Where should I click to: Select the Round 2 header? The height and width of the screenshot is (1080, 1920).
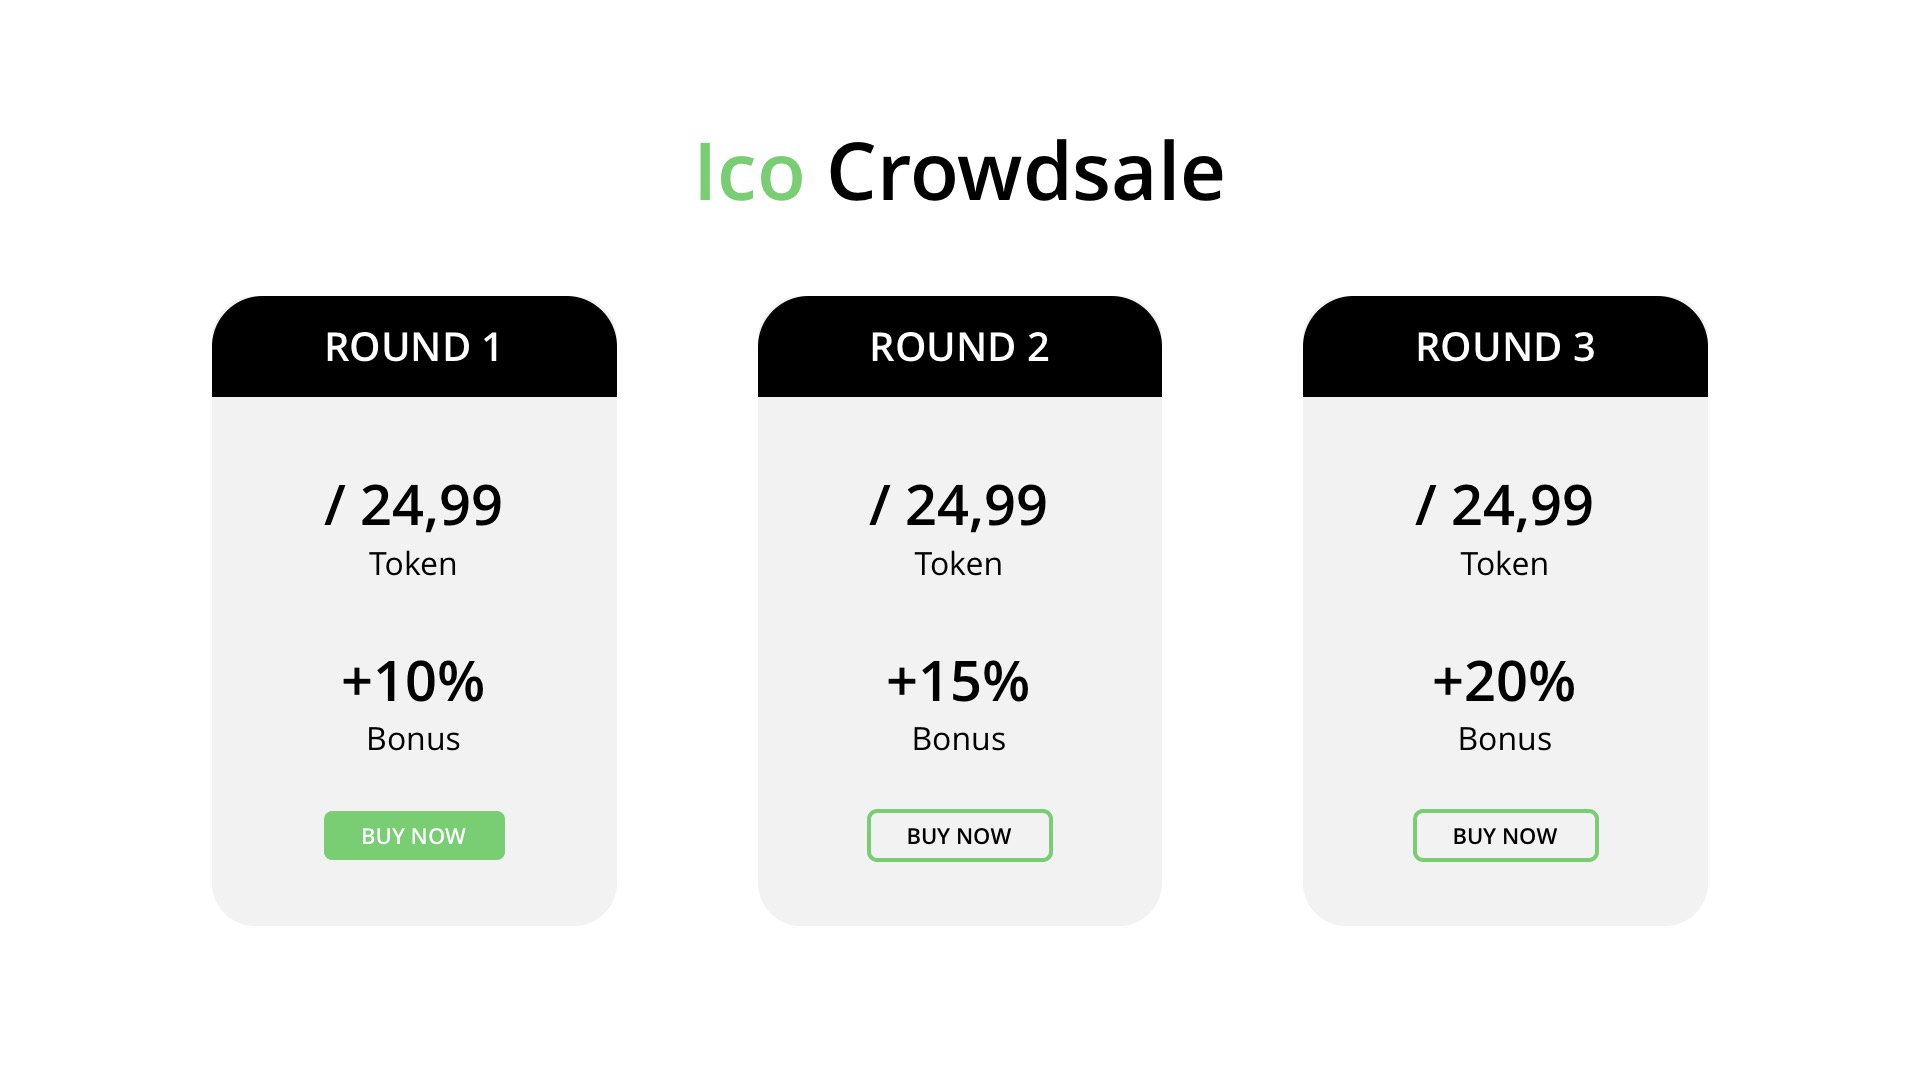click(x=959, y=347)
